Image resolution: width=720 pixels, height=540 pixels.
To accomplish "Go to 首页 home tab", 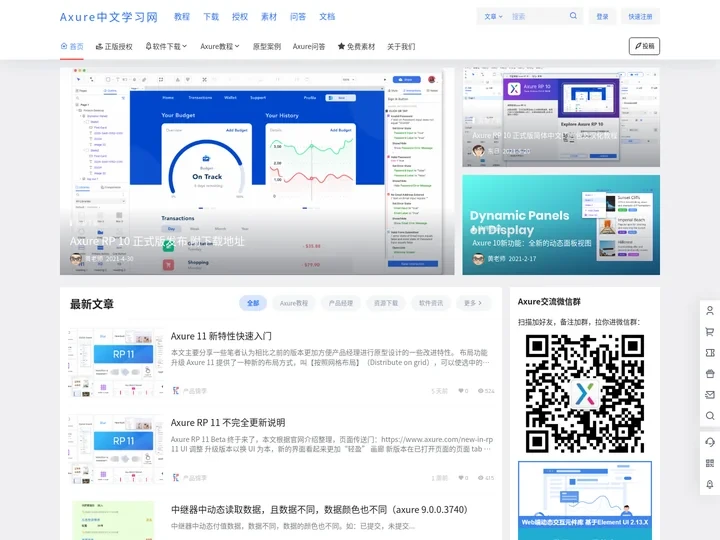I will (x=72, y=46).
